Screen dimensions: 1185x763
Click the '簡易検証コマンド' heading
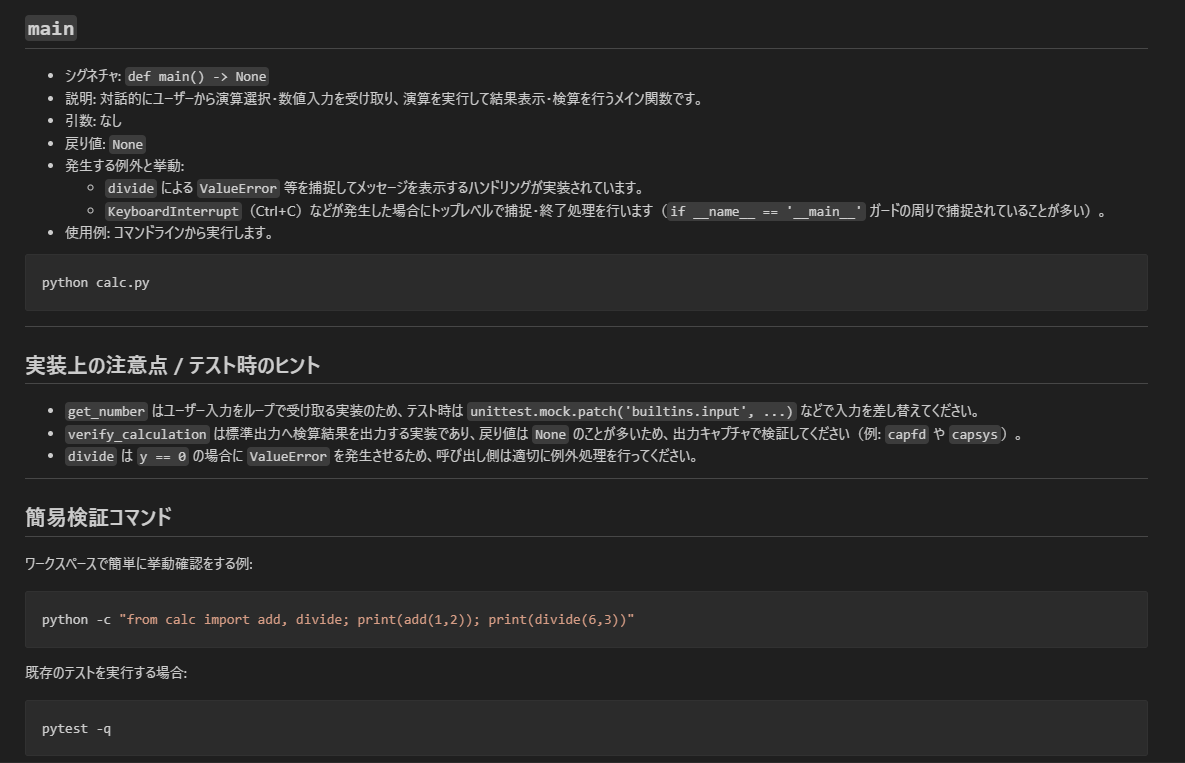pyautogui.click(x=98, y=517)
